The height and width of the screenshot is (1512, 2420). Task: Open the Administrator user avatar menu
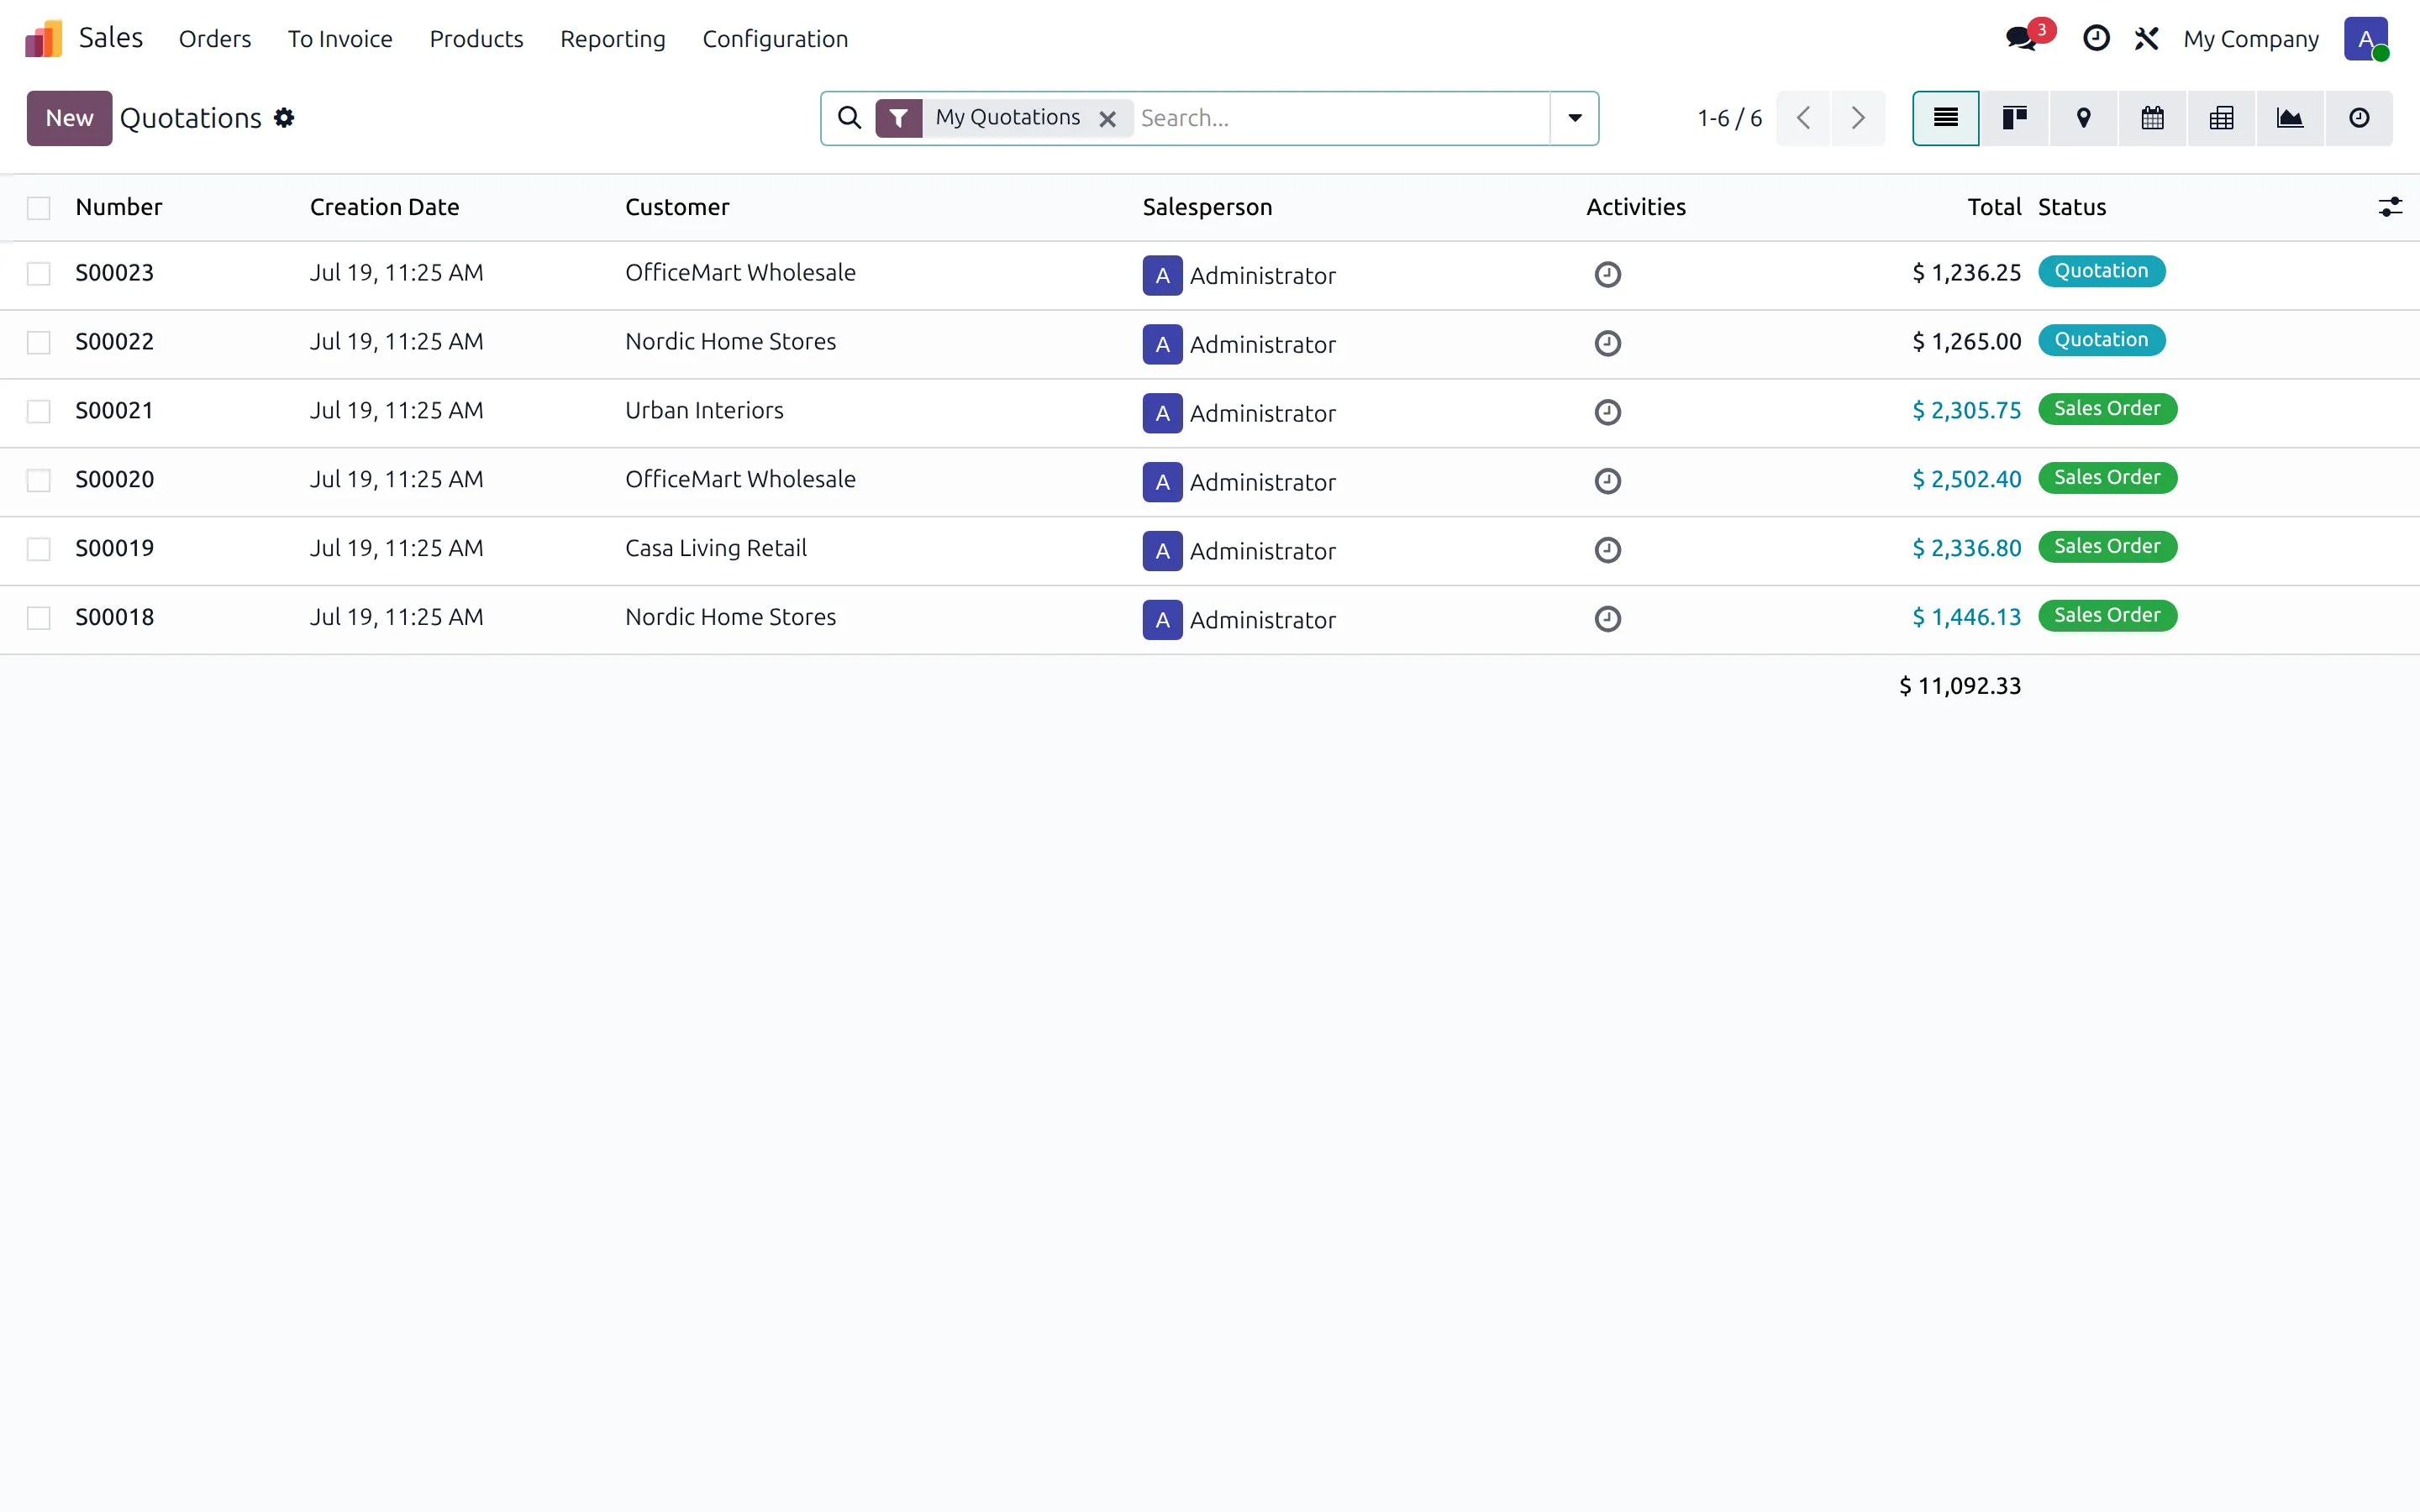pyautogui.click(x=2365, y=39)
